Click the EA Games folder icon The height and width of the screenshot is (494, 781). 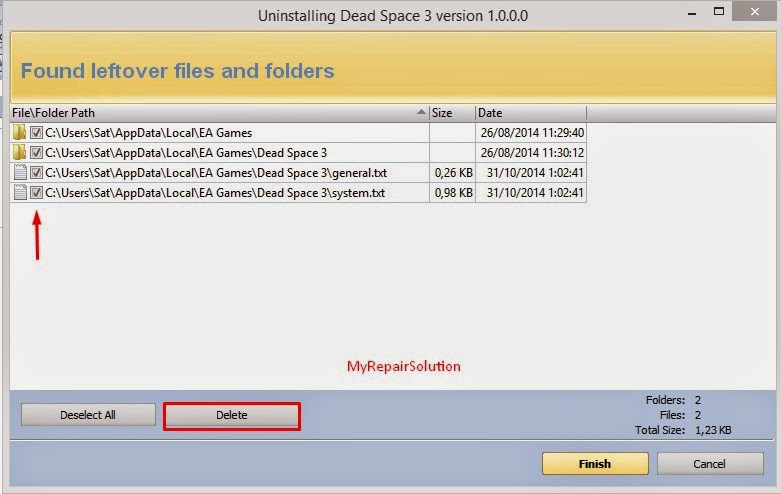tap(19, 132)
